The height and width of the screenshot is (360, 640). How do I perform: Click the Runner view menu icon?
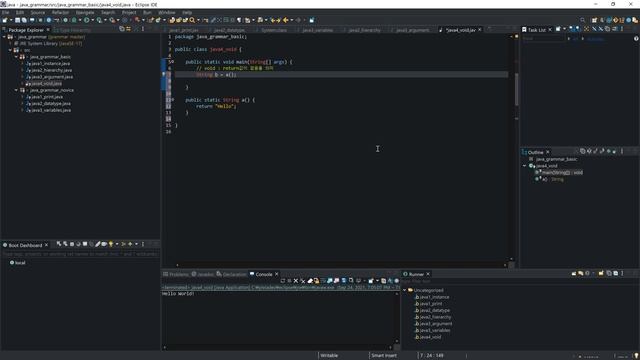(622, 273)
